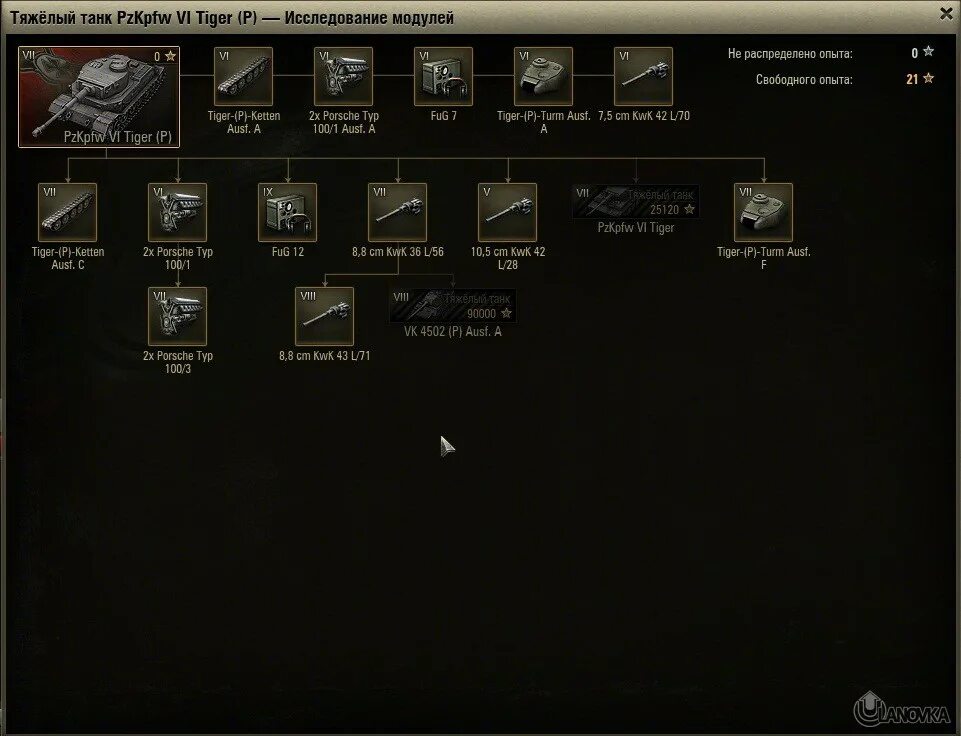
Task: Click the 'FuG 12' label text
Action: tap(287, 252)
